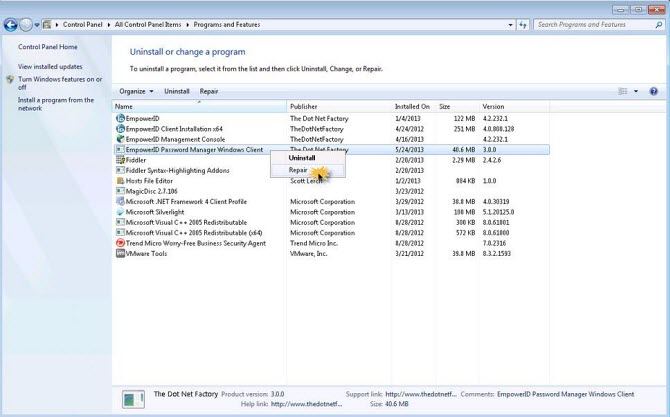670x417 pixels.
Task: Sort by the Size column header
Action: 457,106
